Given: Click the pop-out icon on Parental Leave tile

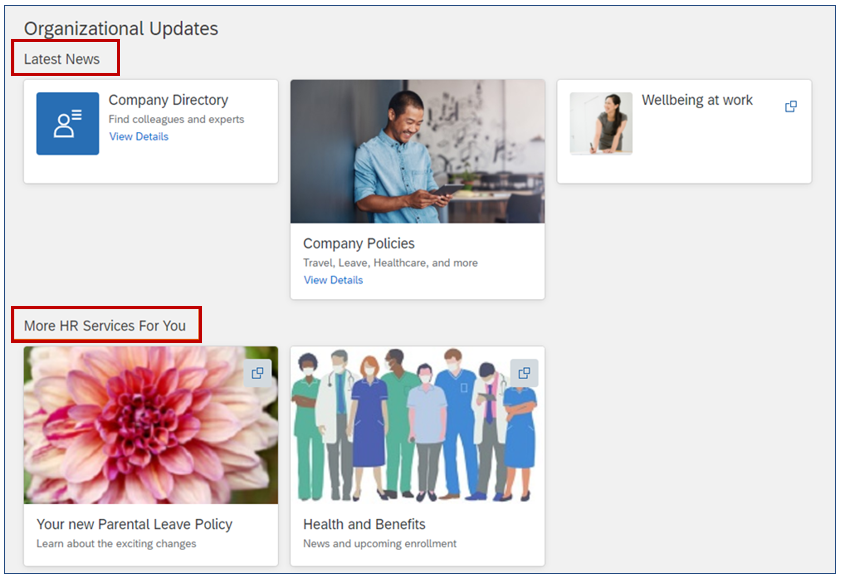Looking at the screenshot, I should 258,373.
